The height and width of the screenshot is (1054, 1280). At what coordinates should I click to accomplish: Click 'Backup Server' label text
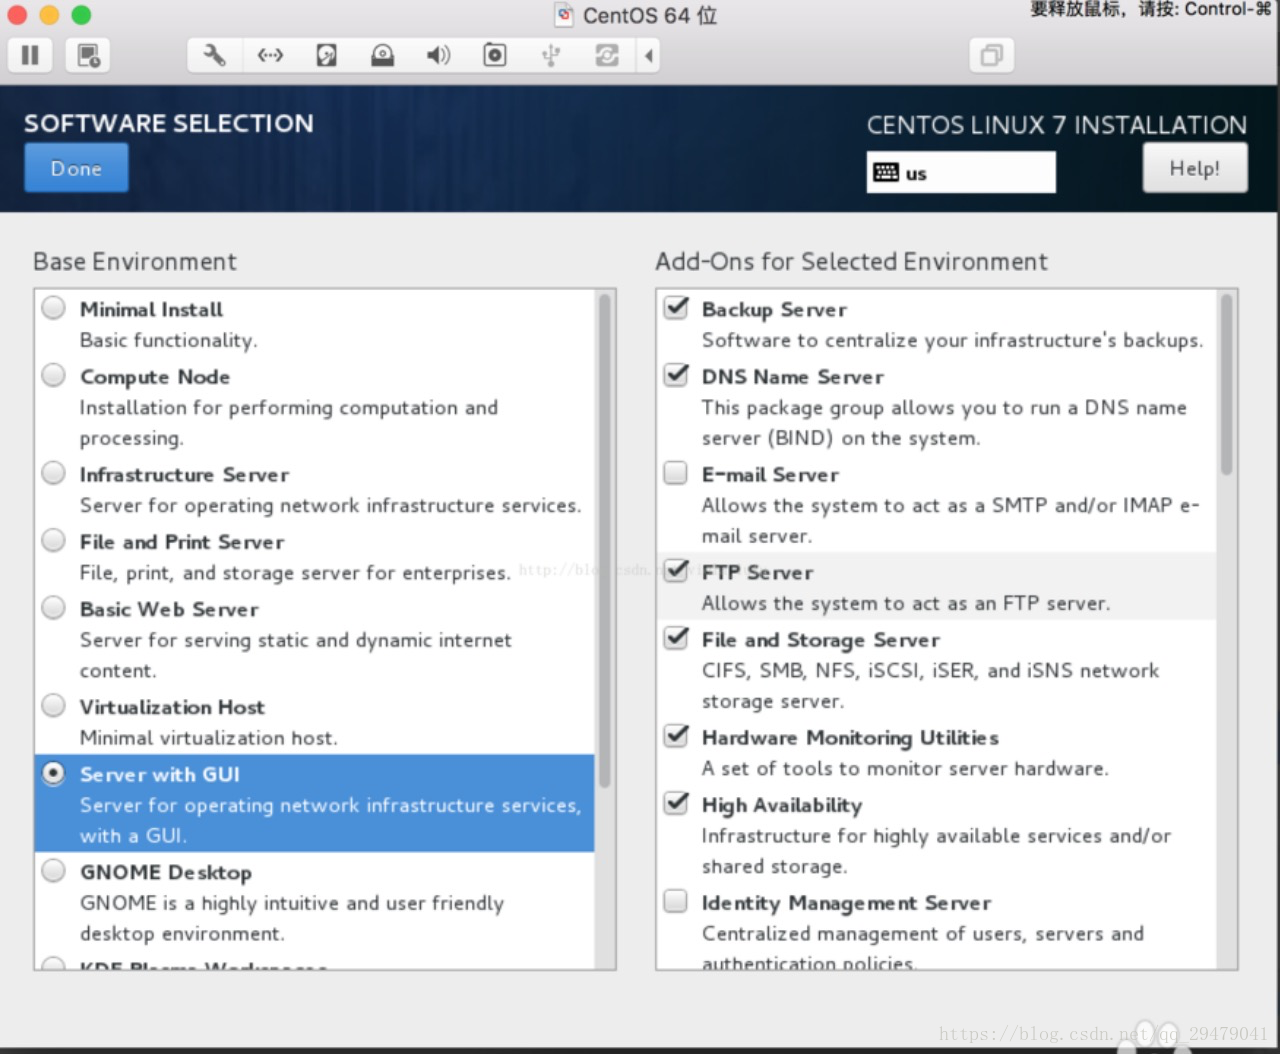[x=774, y=310]
